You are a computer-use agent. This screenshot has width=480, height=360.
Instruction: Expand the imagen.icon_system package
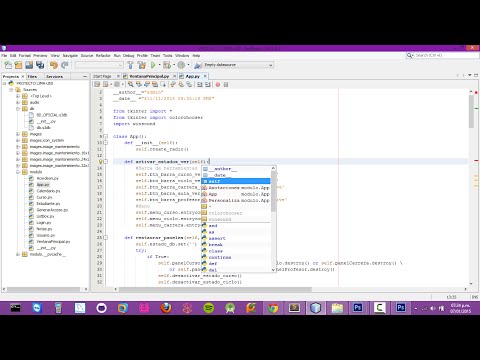[18, 140]
